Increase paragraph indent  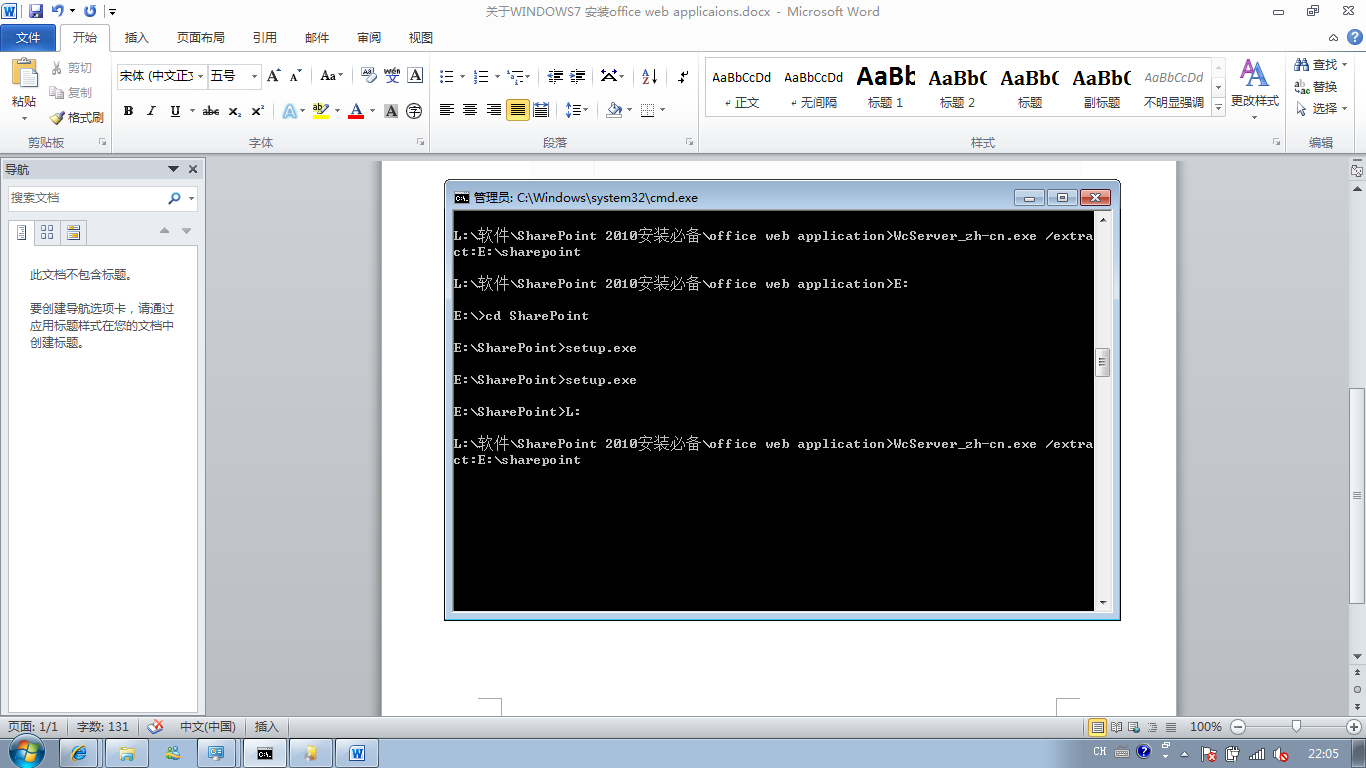tap(579, 76)
